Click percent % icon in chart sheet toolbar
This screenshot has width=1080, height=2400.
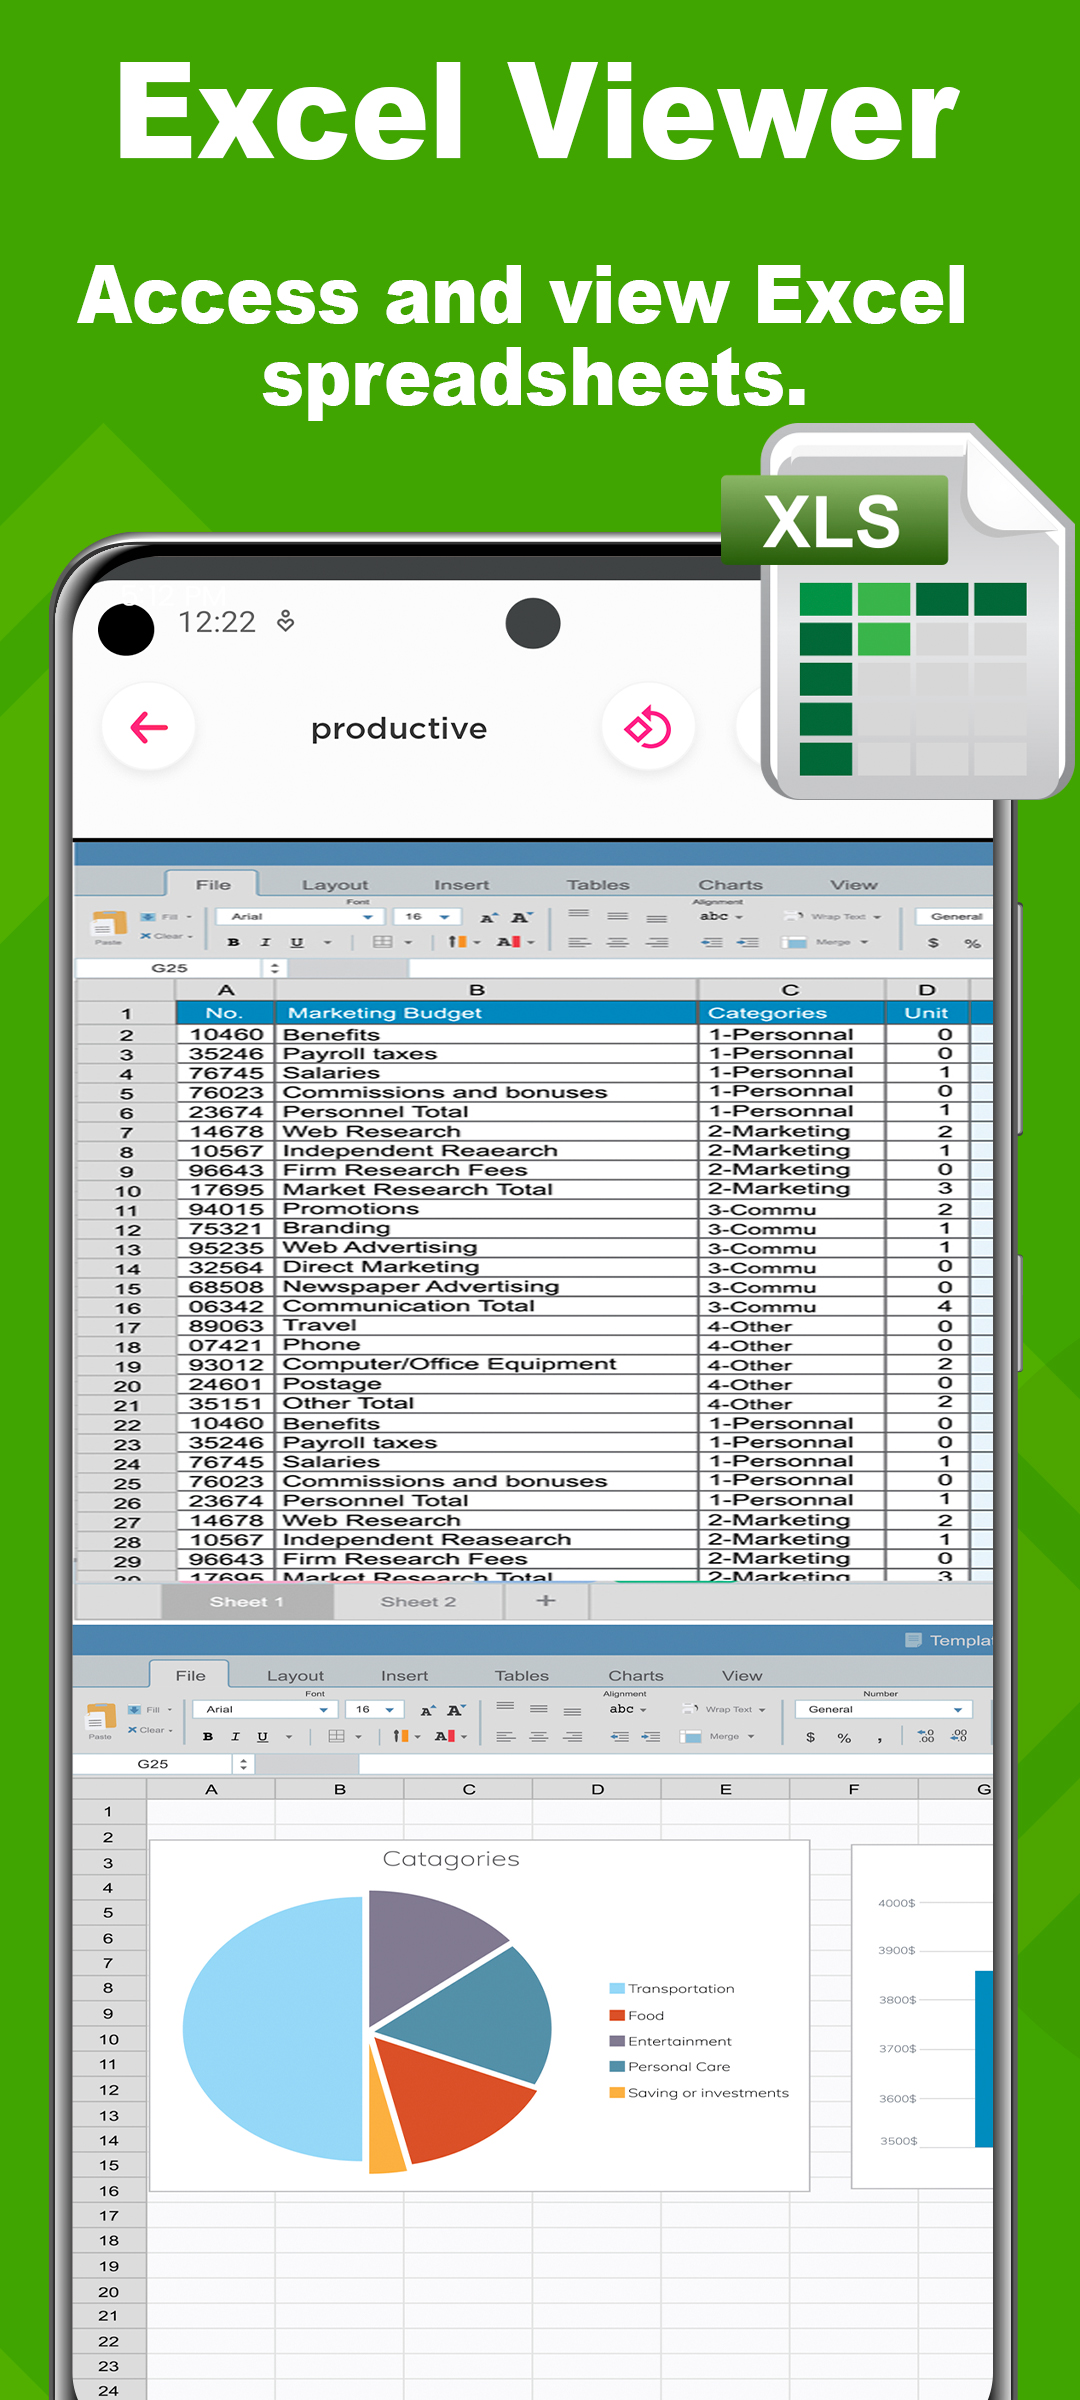pos(844,1738)
